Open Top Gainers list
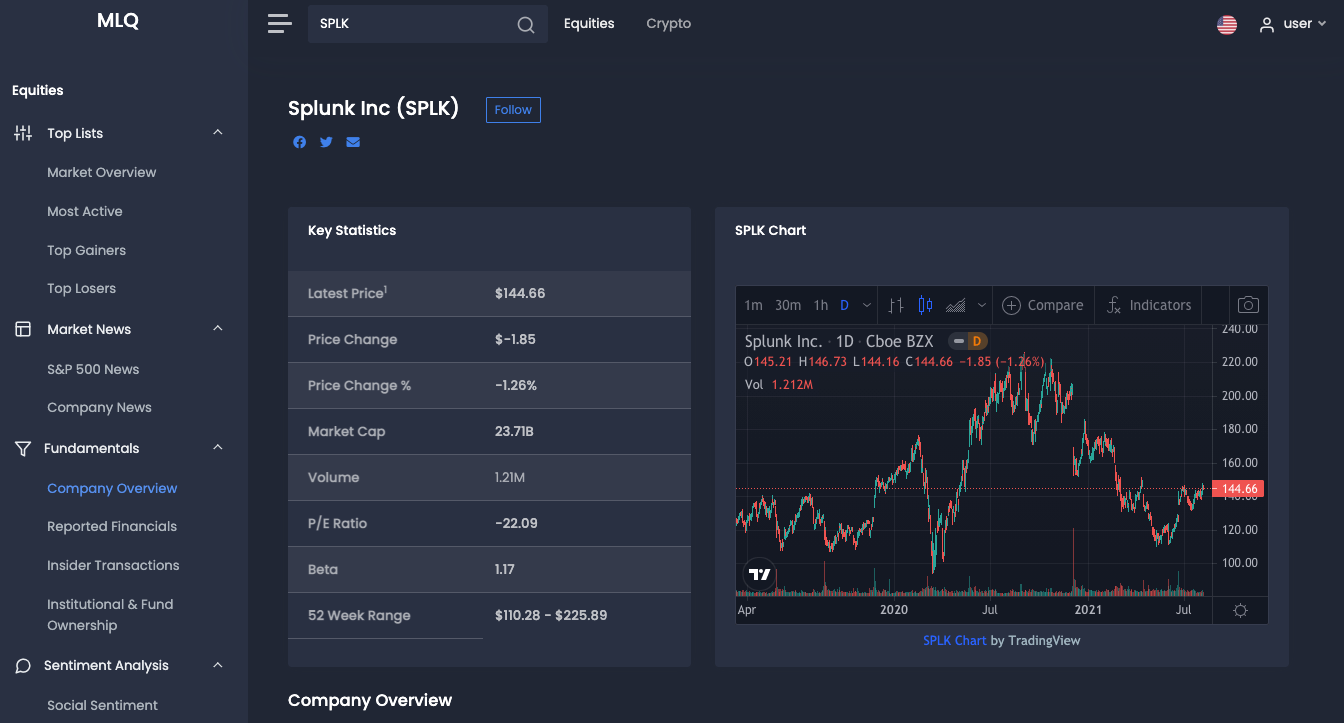This screenshot has width=1344, height=723. tap(87, 250)
